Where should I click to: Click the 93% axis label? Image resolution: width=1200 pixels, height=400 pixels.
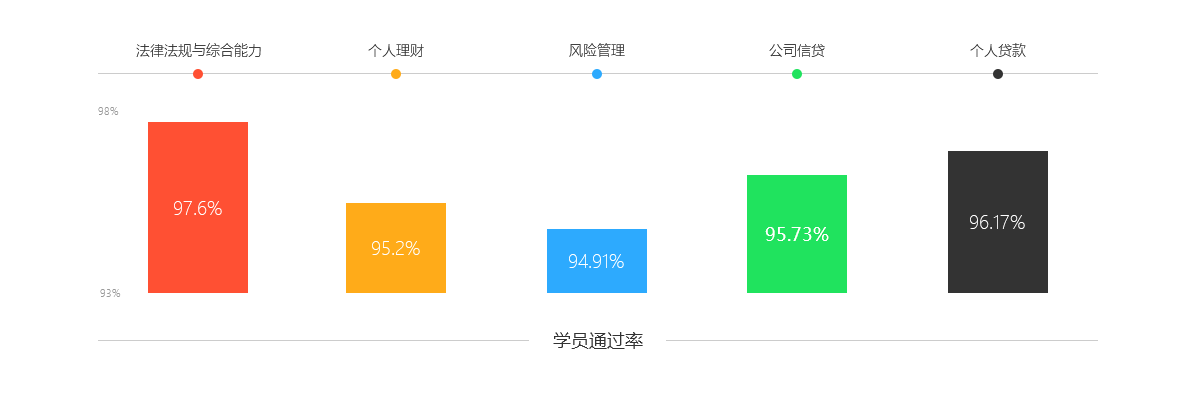pyautogui.click(x=110, y=293)
